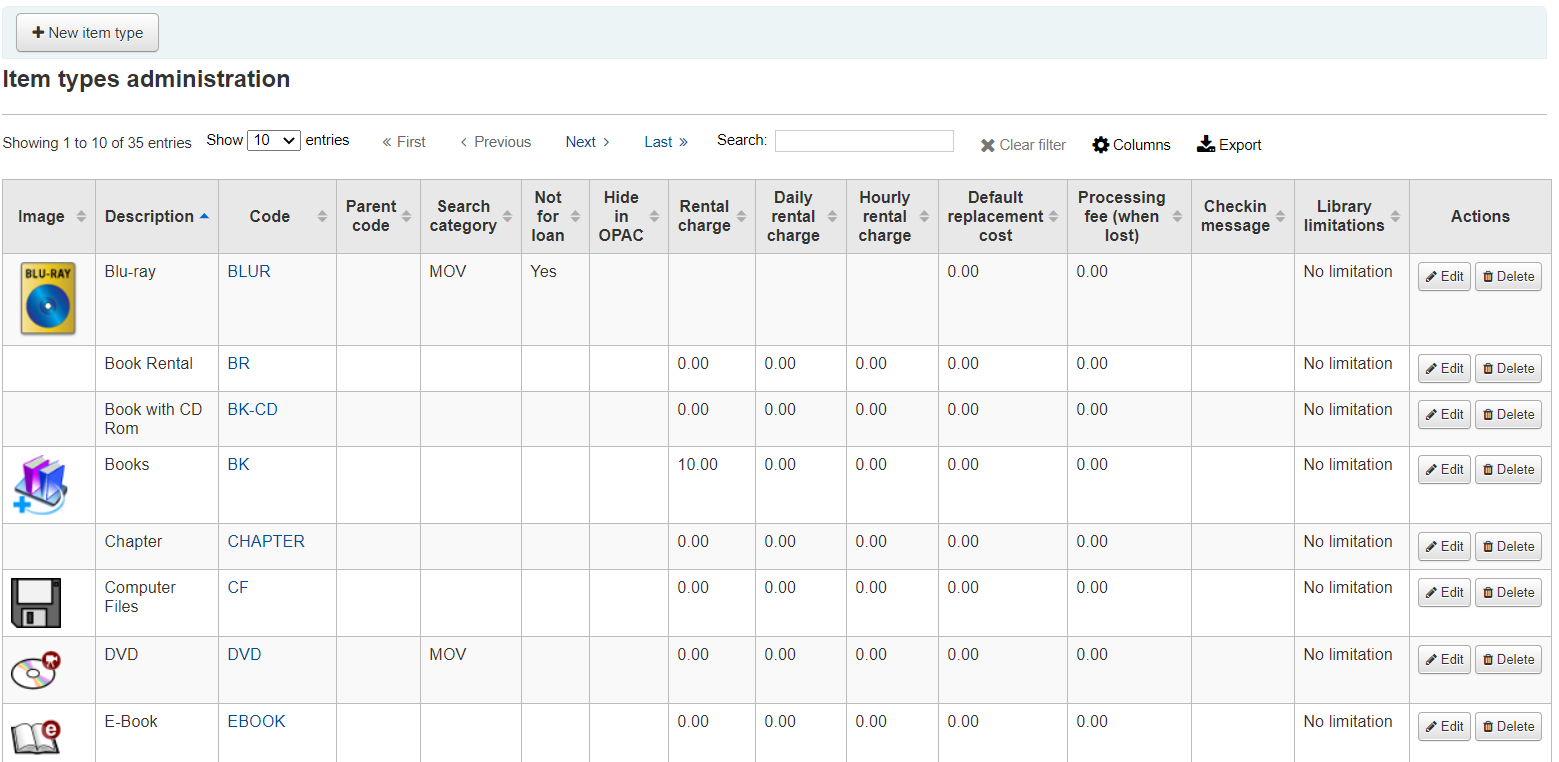
Task: Sort by Hide in OPAC arrows
Action: pos(654,217)
